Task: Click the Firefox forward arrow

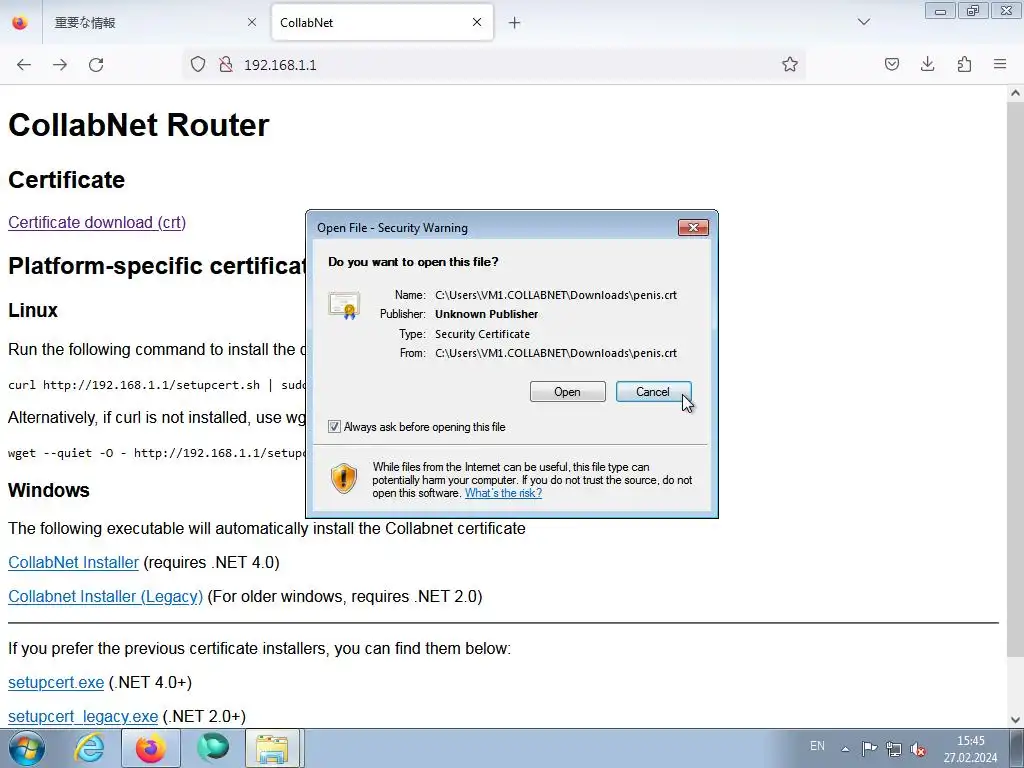Action: (x=60, y=65)
